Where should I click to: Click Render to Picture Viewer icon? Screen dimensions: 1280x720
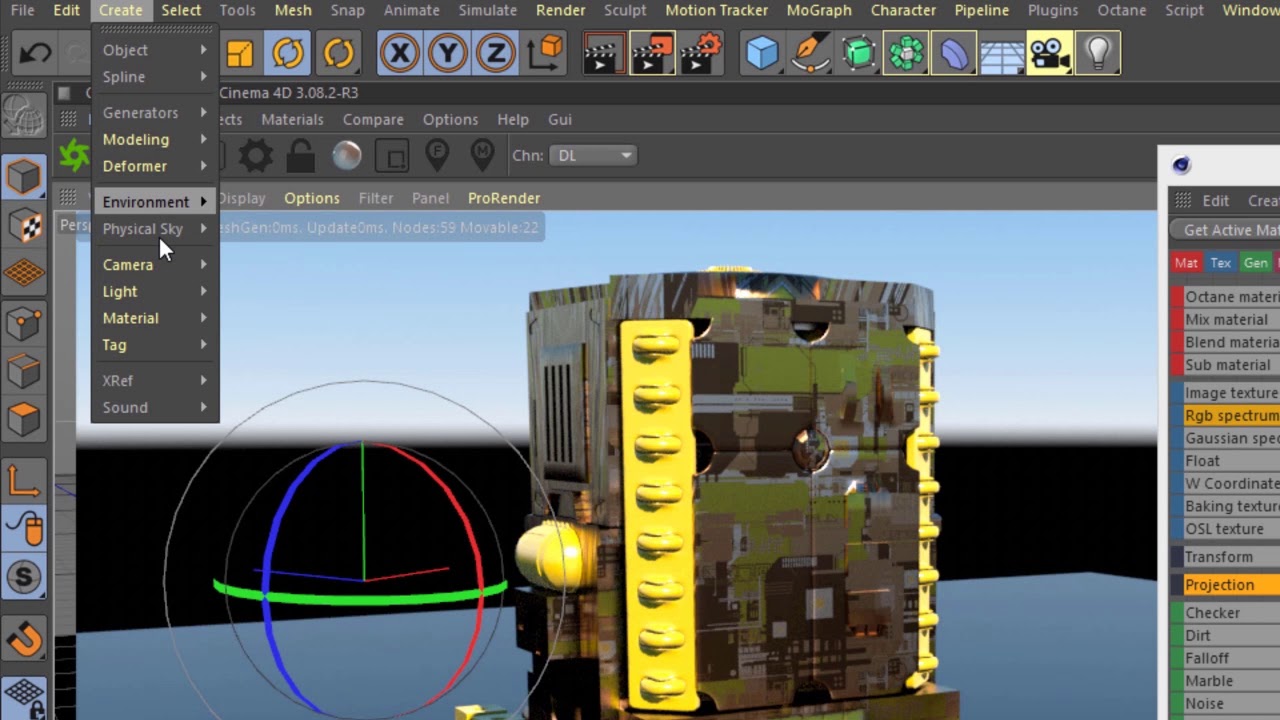pos(652,53)
